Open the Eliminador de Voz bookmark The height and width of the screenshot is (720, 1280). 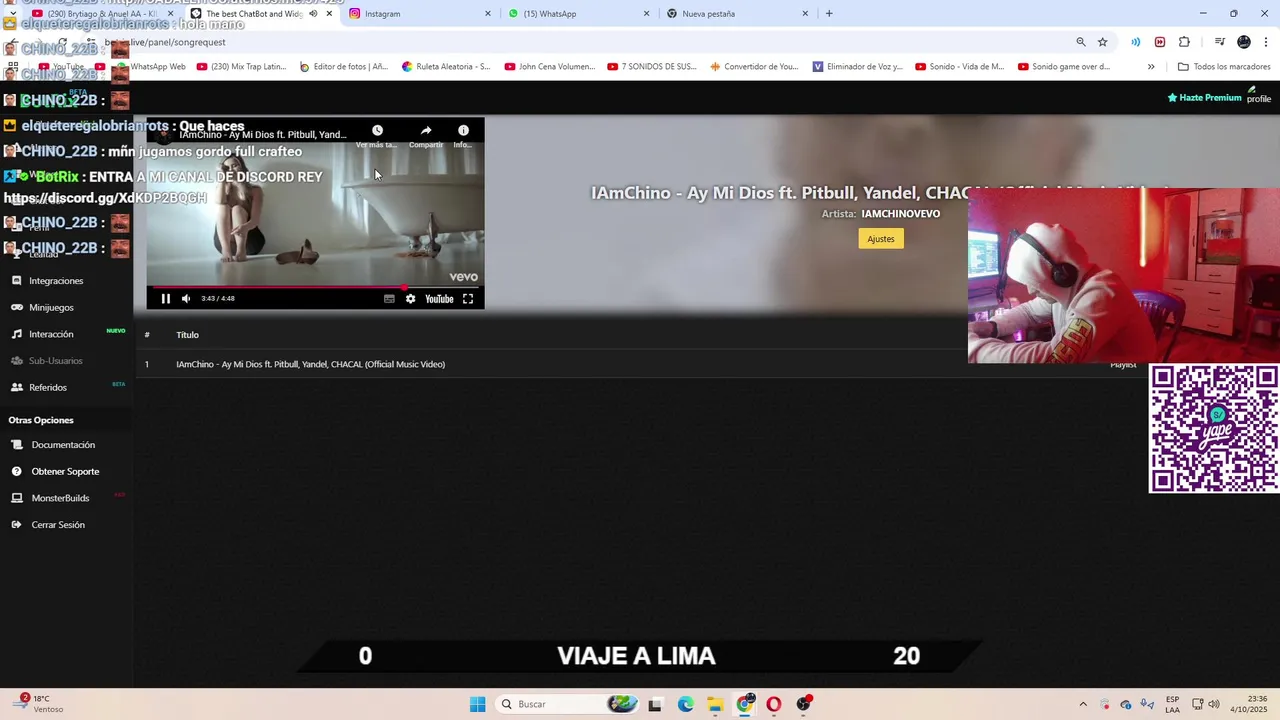[858, 67]
